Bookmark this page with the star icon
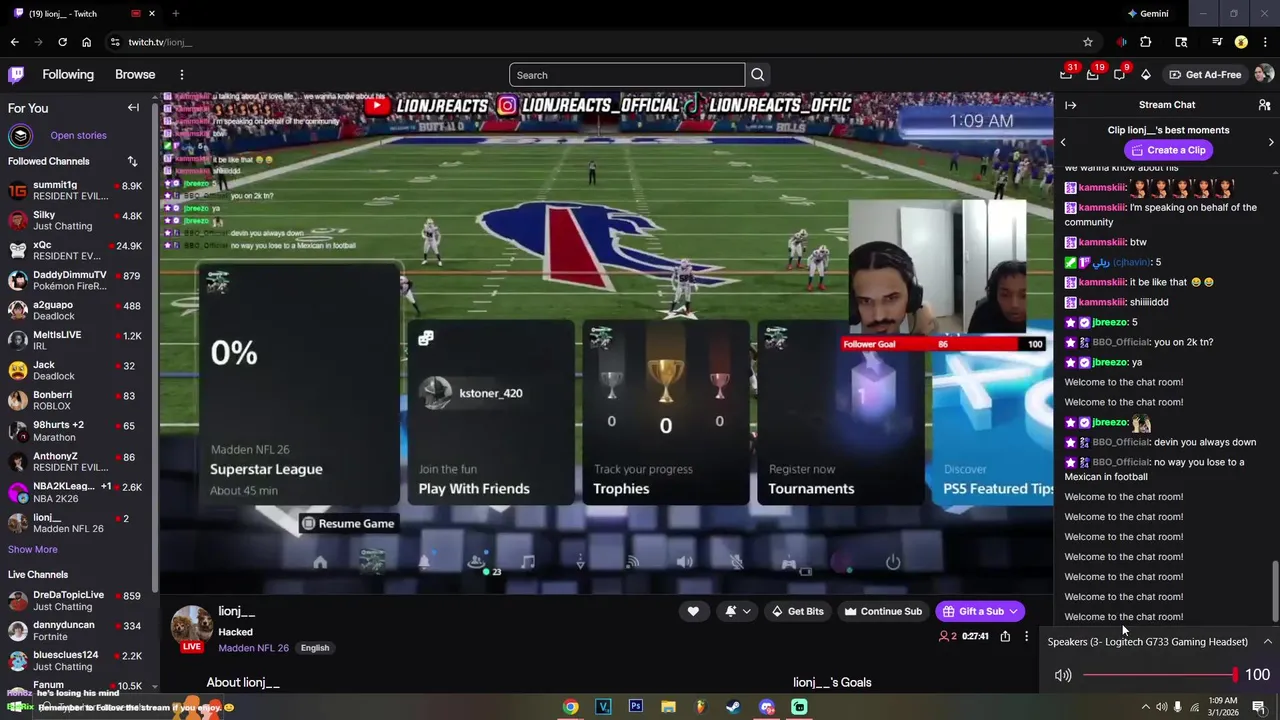The width and height of the screenshot is (1280, 720). [x=1088, y=42]
